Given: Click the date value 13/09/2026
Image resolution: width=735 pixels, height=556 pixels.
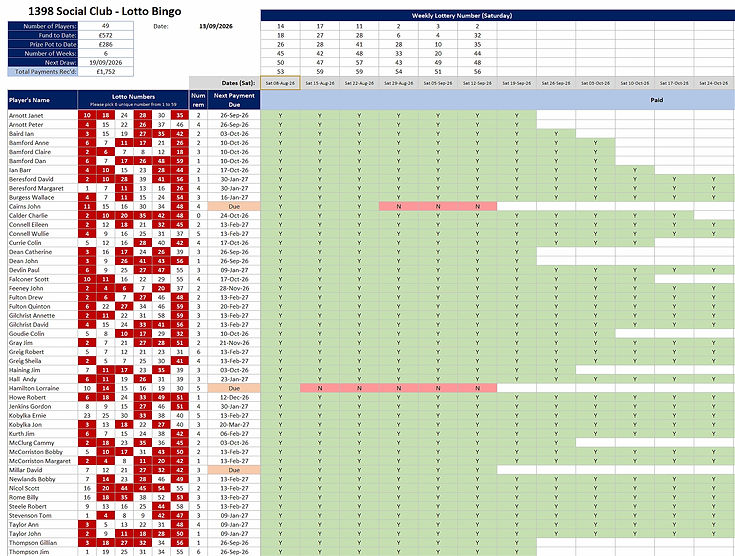Looking at the screenshot, I should pyautogui.click(x=216, y=26).
